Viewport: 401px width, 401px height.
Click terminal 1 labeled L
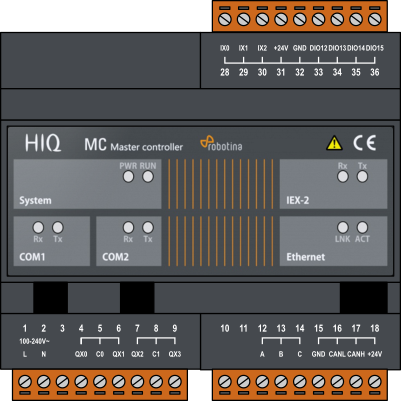pyautogui.click(x=25, y=382)
